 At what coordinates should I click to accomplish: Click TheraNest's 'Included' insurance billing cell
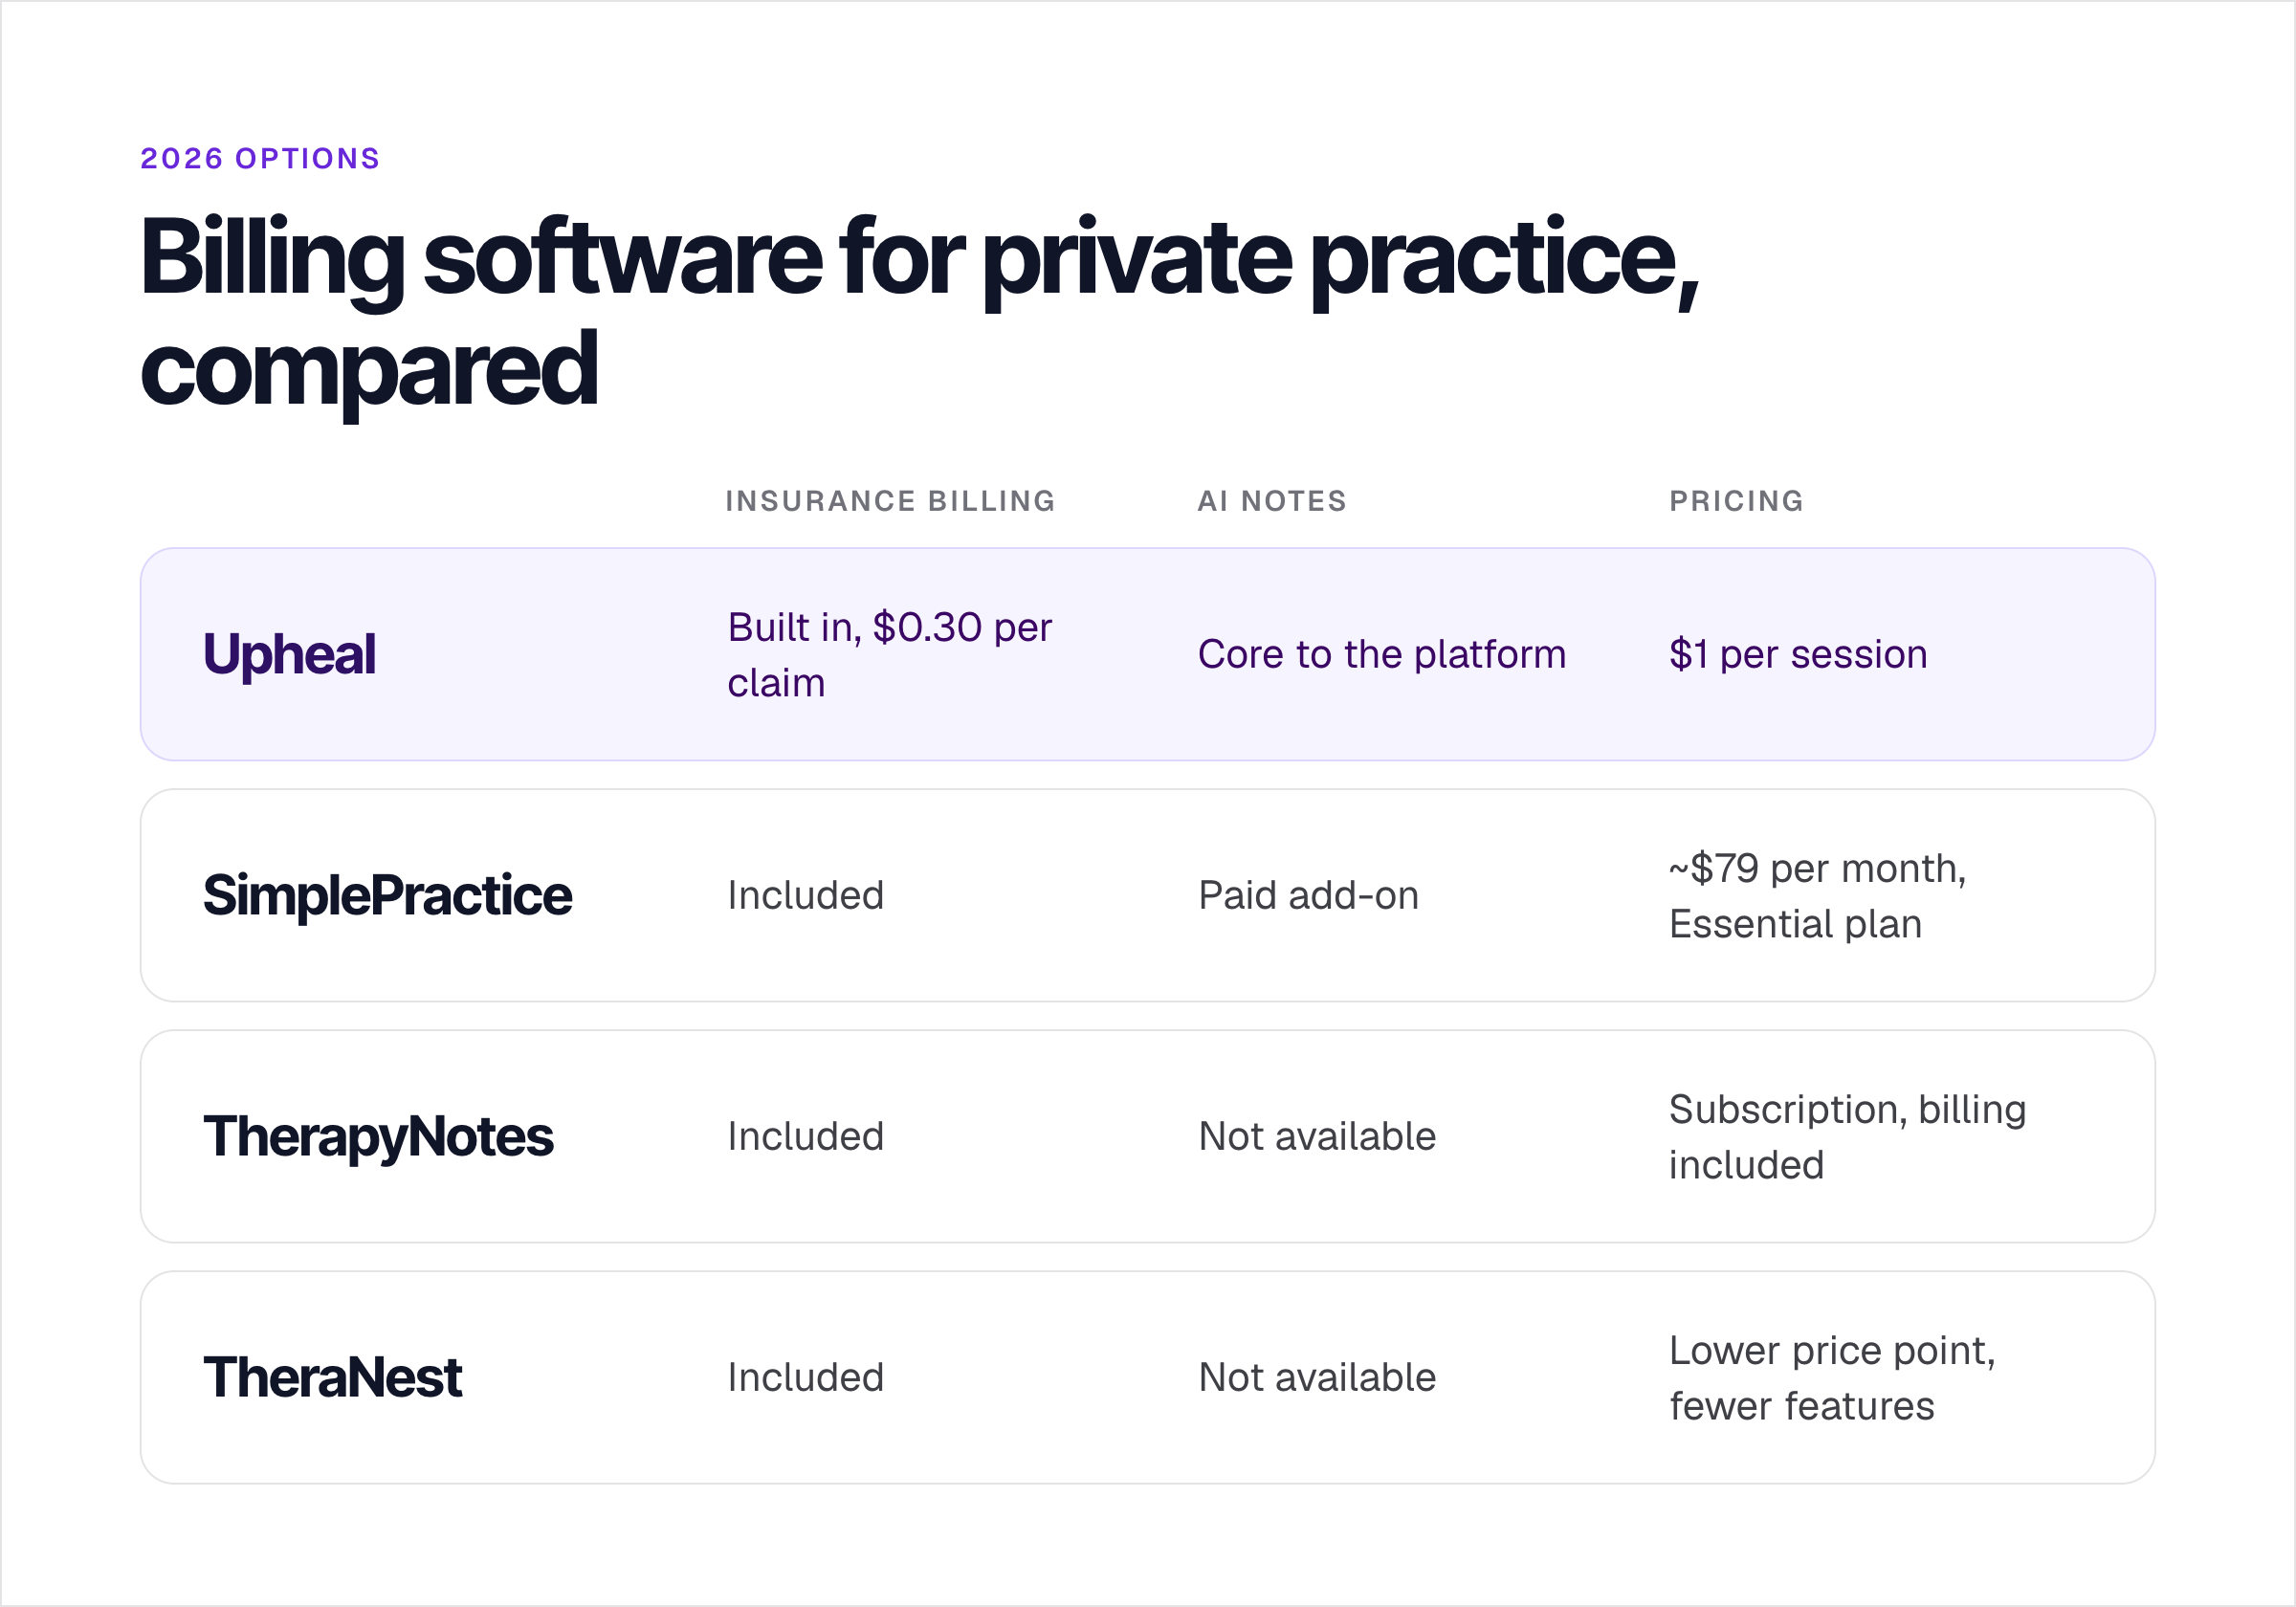[x=805, y=1378]
